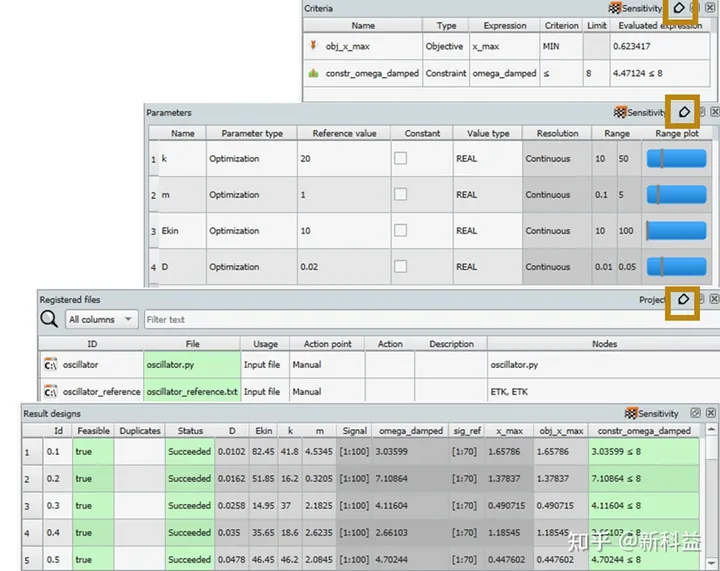Click scroll-down arrow in Result designs table
Image resolution: width=720 pixels, height=571 pixels.
tap(711, 563)
